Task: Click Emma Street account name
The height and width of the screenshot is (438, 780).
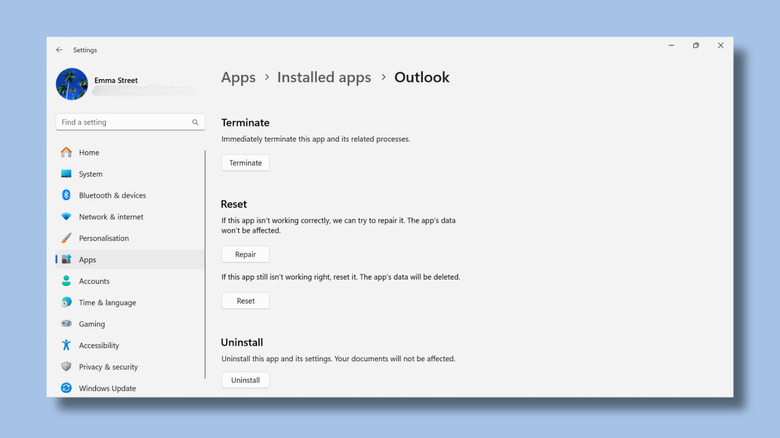Action: coord(116,80)
